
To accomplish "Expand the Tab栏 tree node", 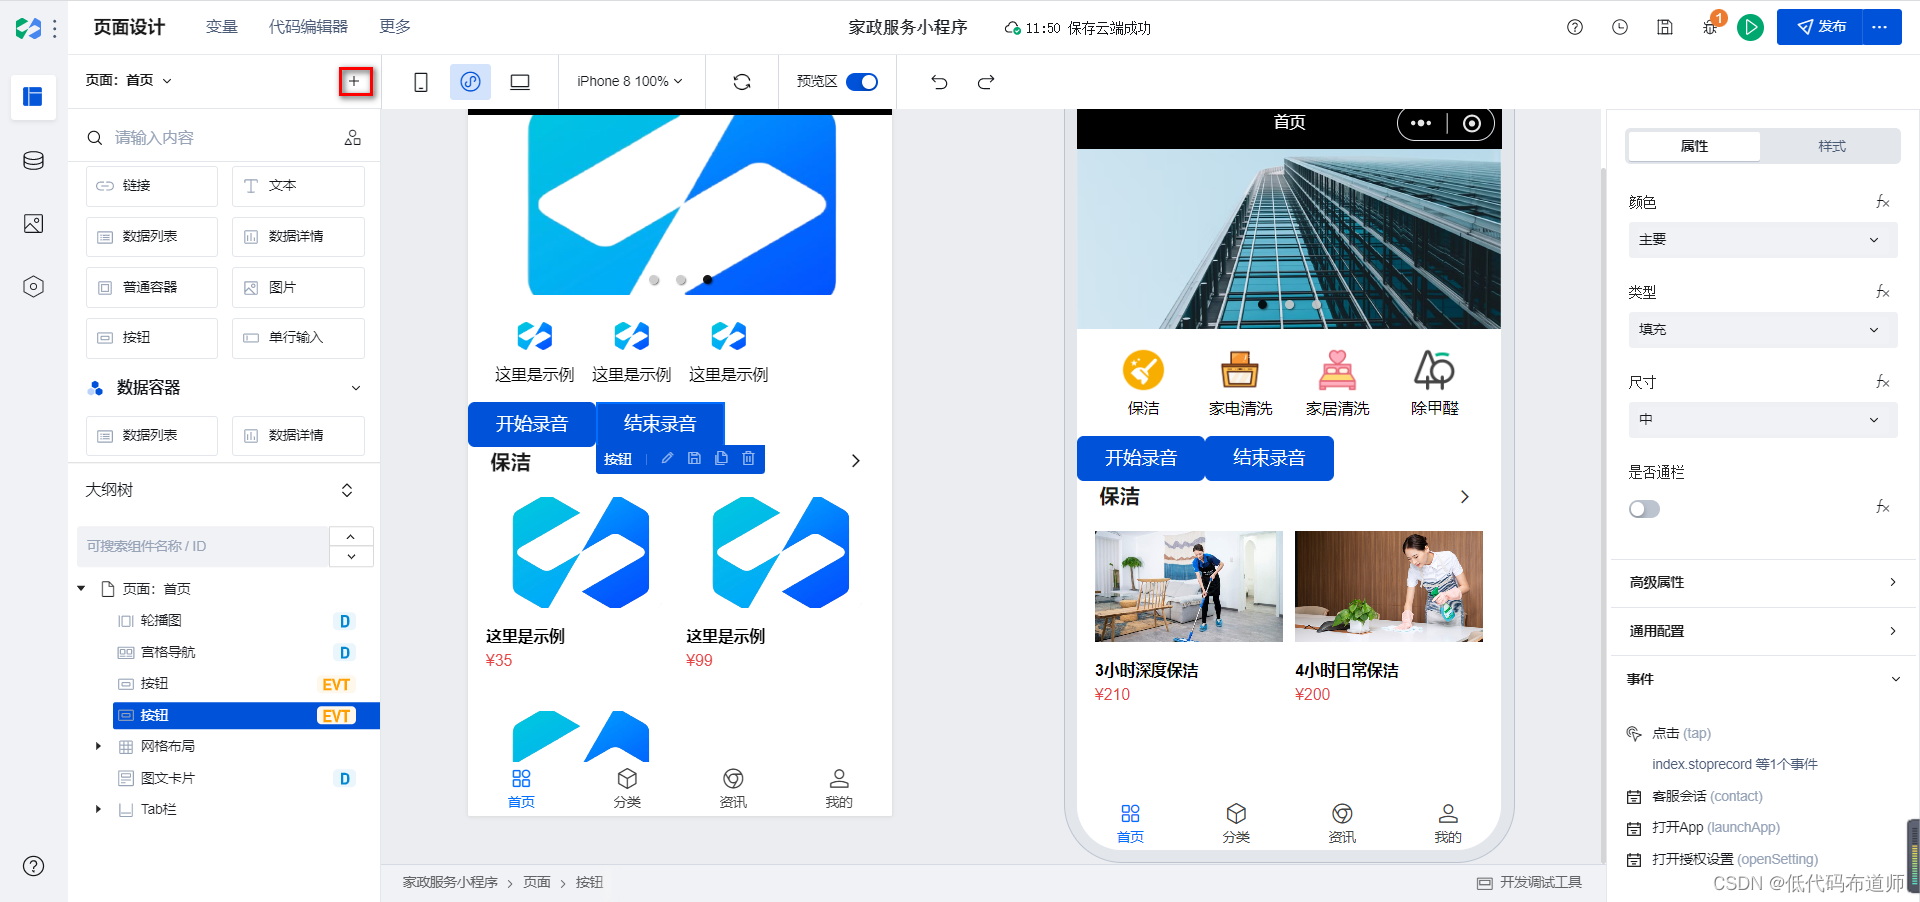I will click(98, 809).
